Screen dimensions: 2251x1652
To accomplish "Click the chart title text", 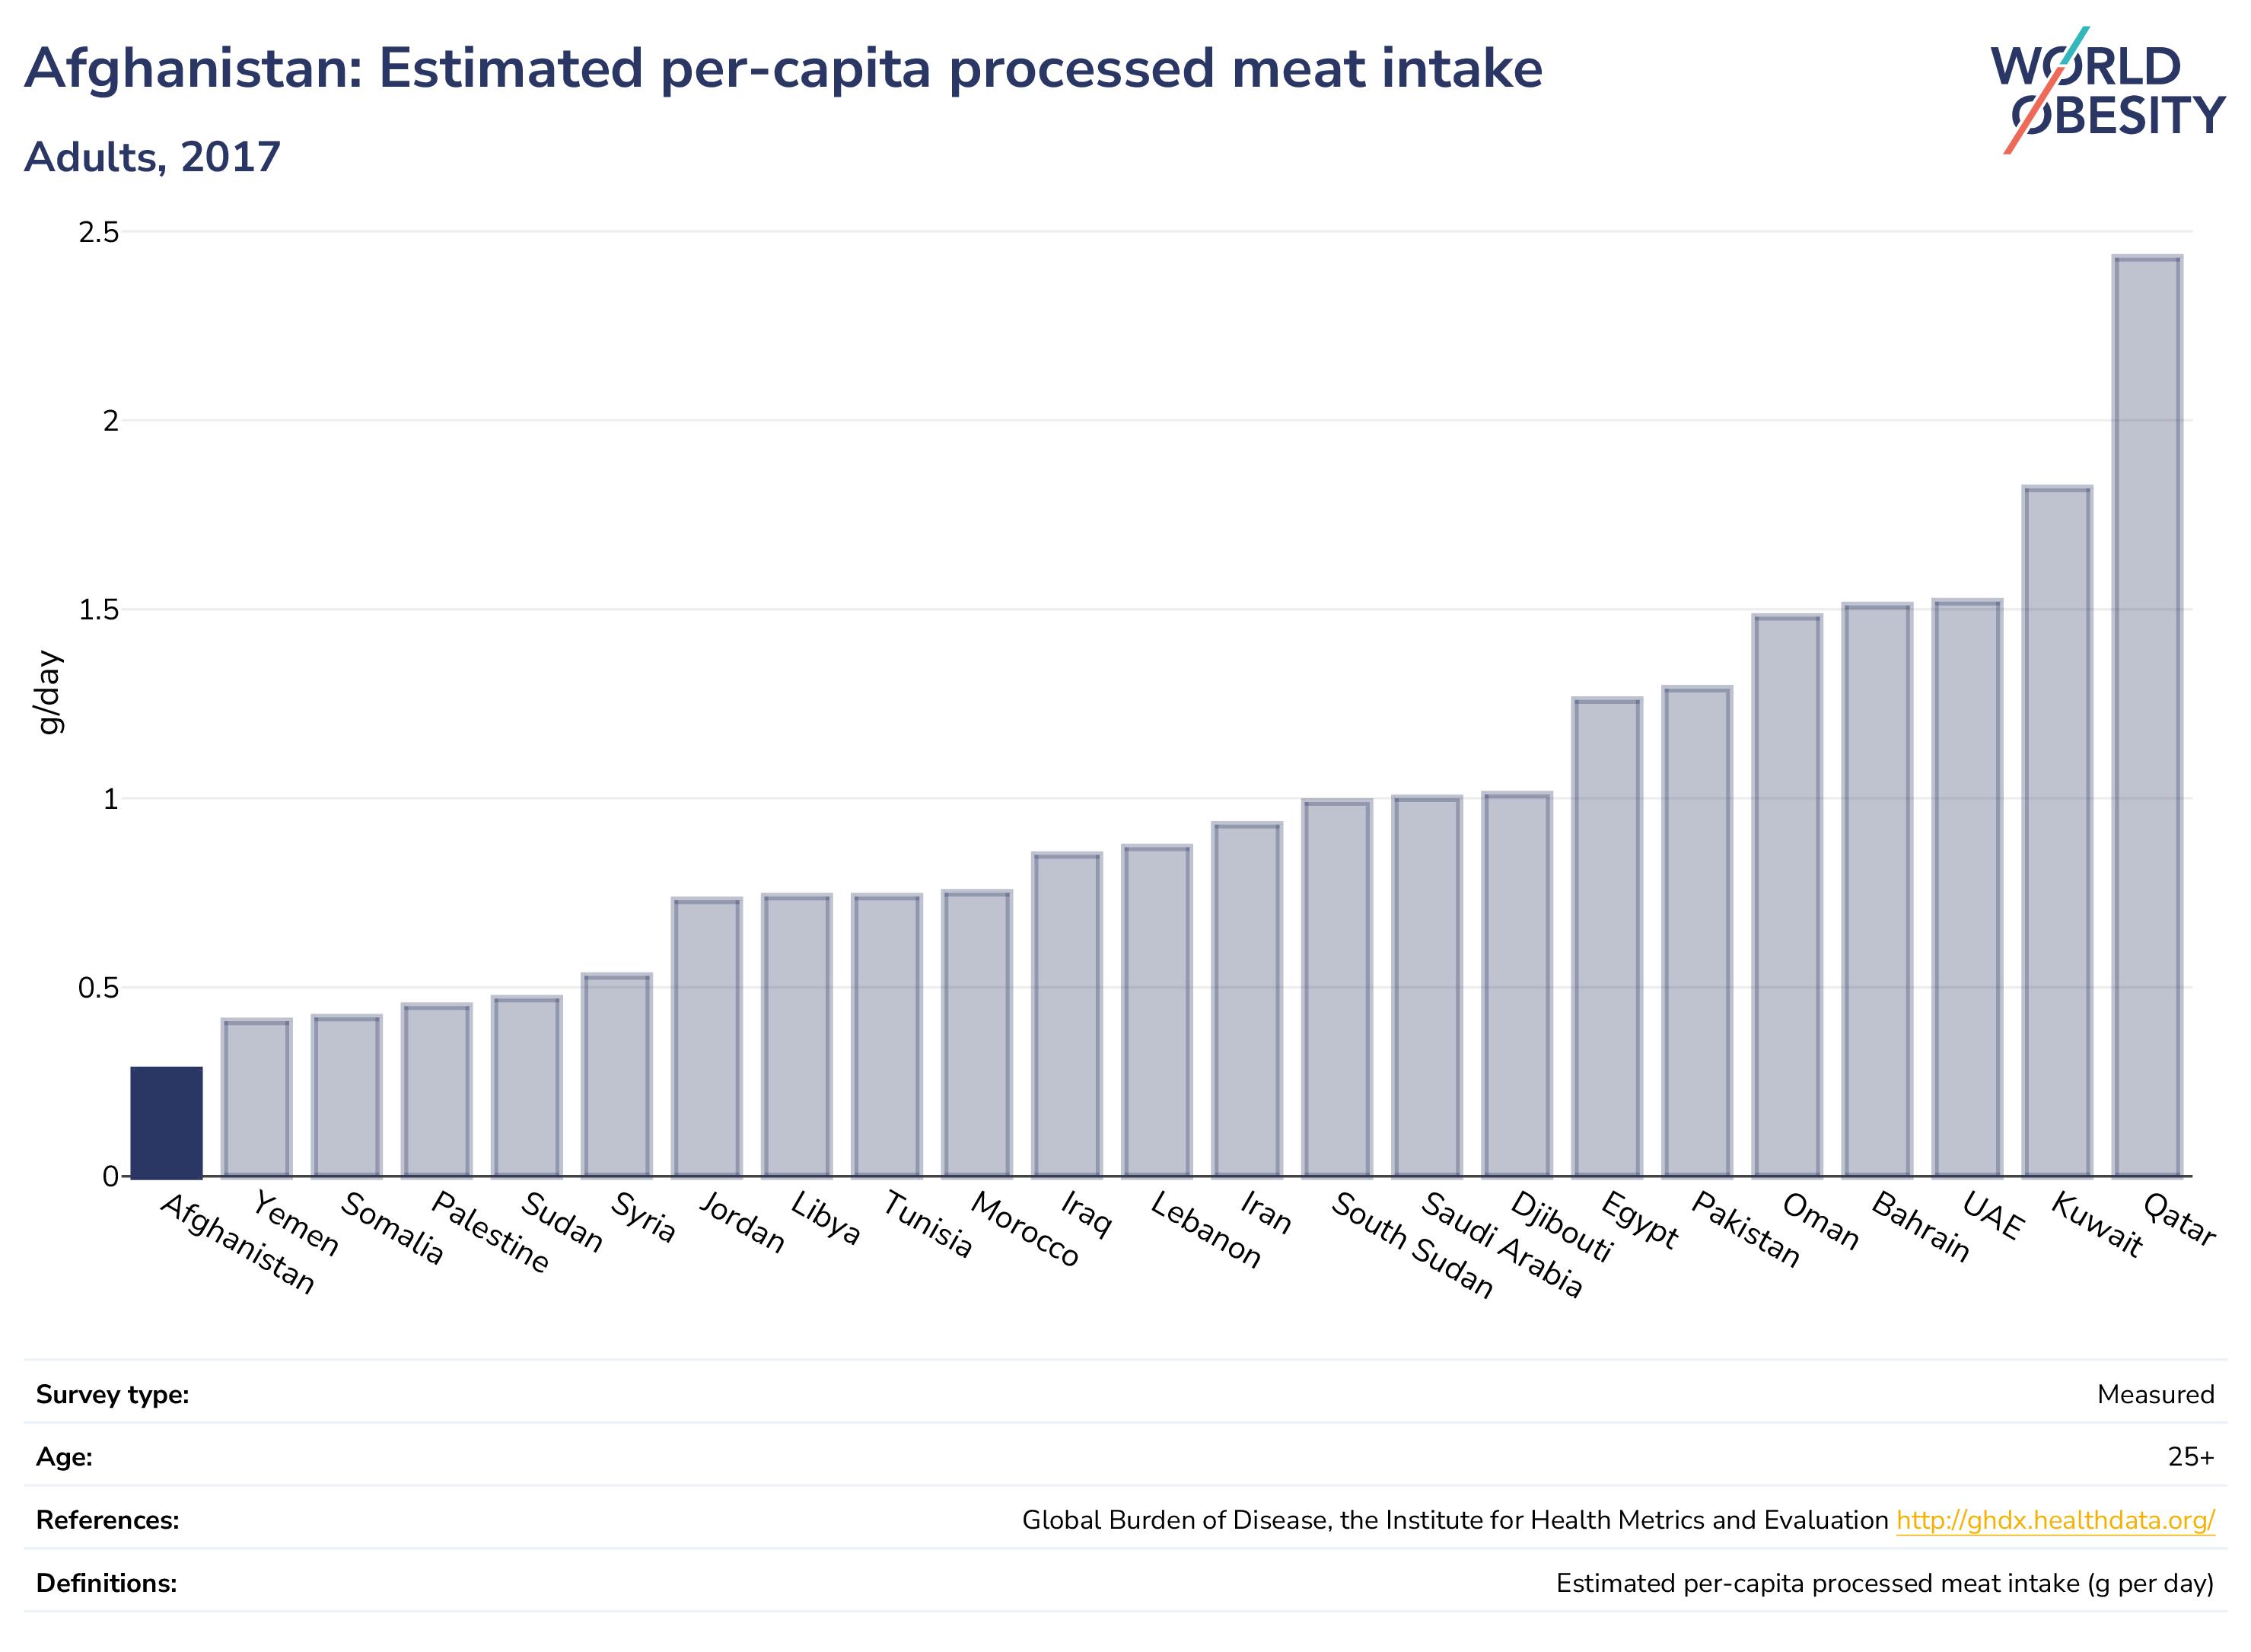I will pos(783,69).
